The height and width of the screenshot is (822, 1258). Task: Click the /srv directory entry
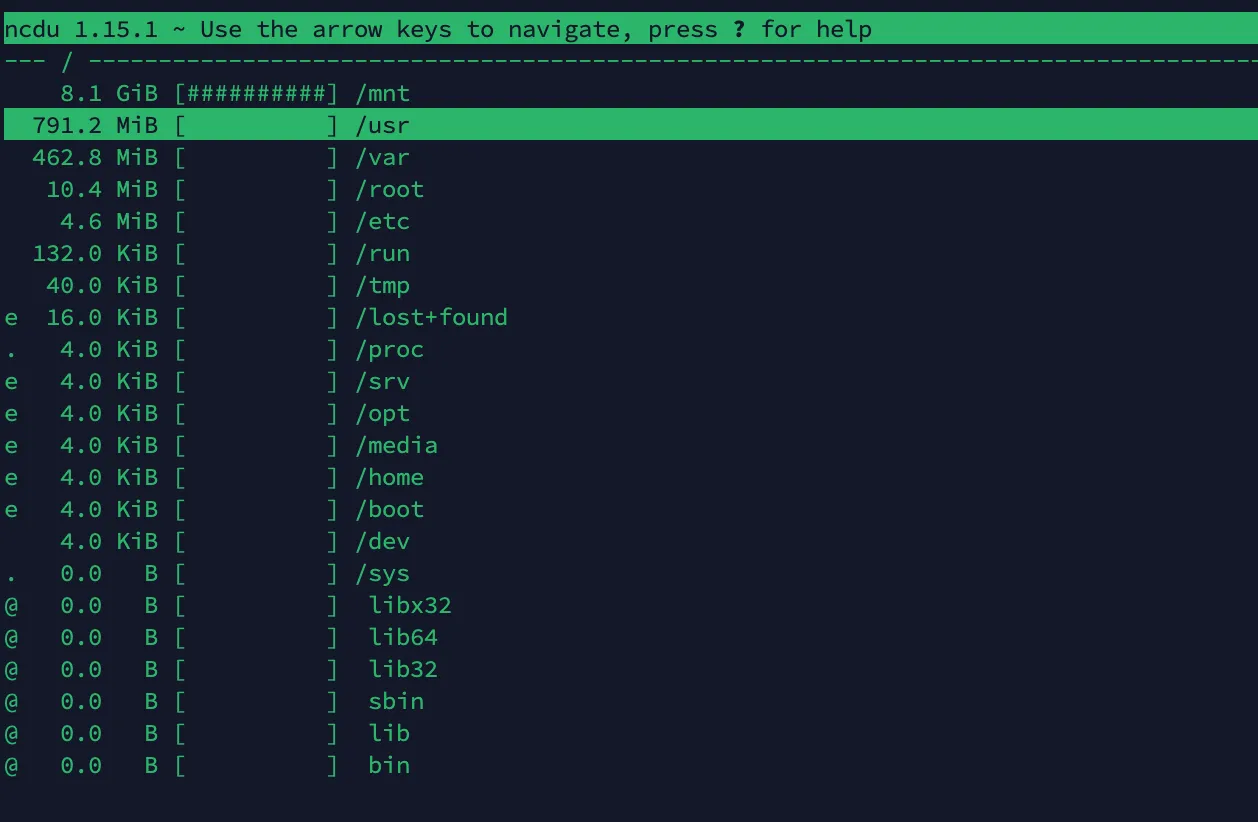[383, 382]
